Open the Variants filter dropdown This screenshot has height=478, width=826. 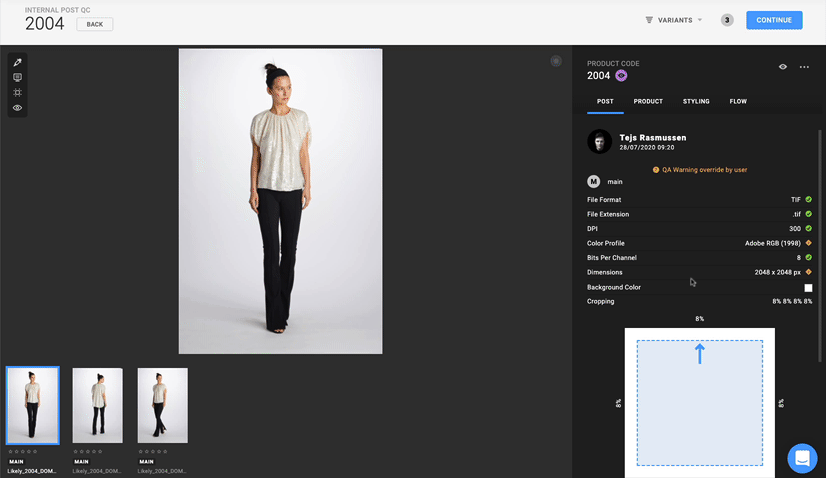click(x=674, y=20)
